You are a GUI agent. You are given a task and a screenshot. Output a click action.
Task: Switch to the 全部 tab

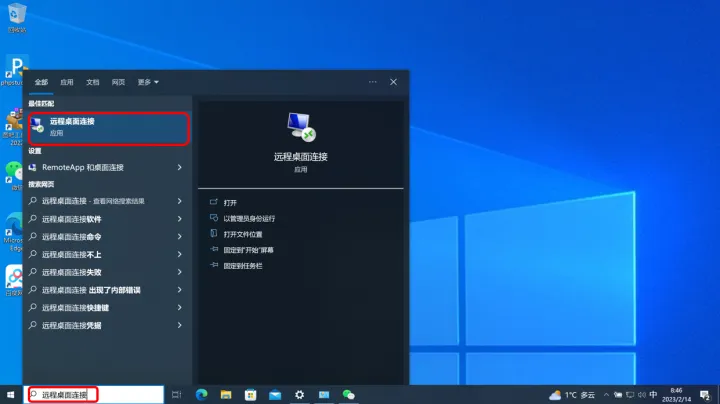[41, 82]
